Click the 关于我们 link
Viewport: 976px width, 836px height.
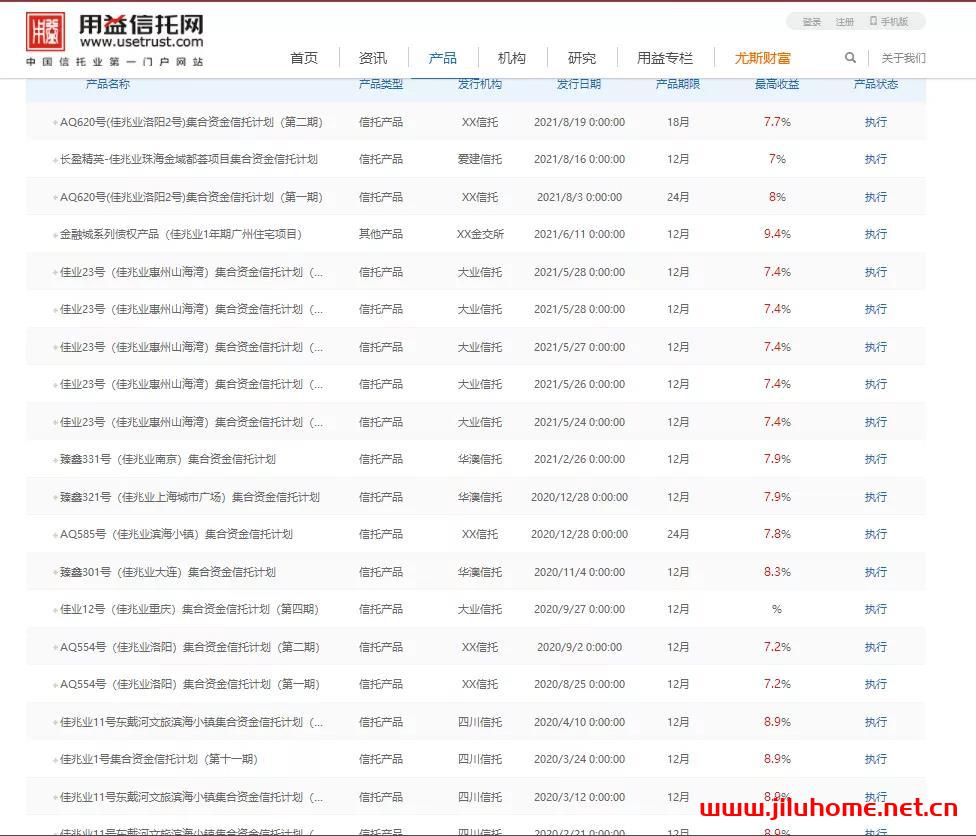905,58
